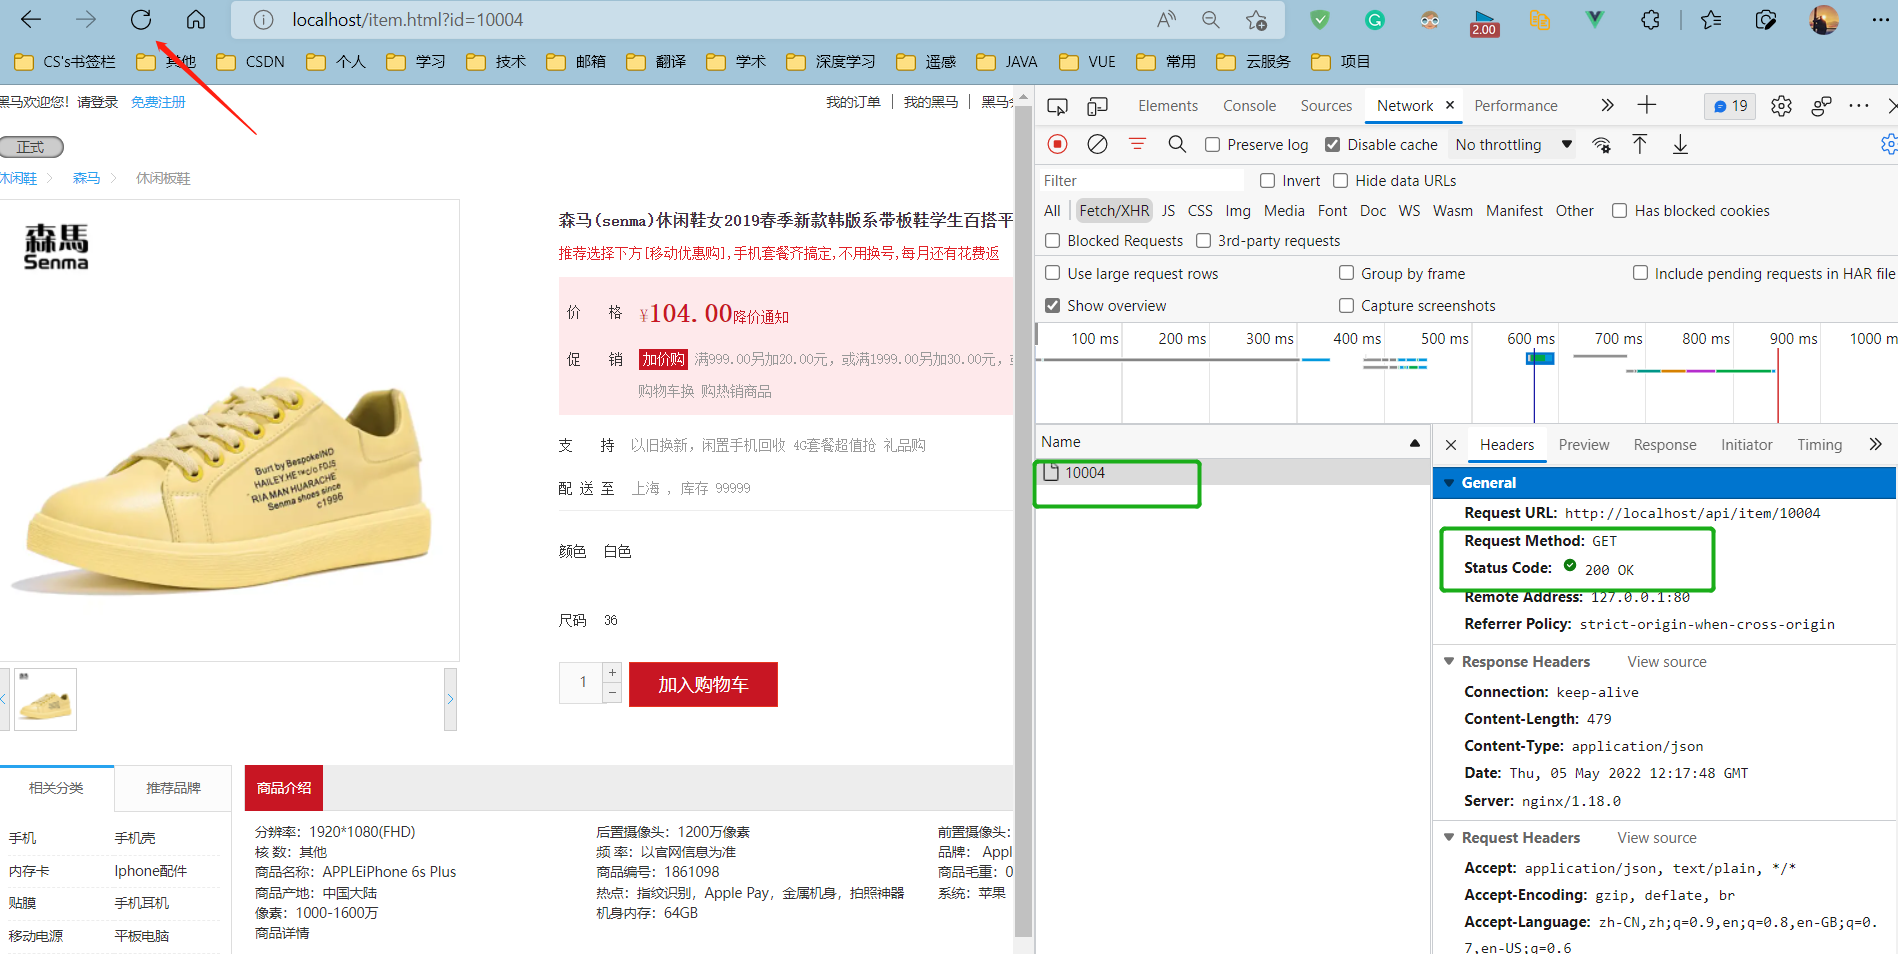This screenshot has width=1898, height=954.
Task: Click the zoom magnifier icon in address bar
Action: [1211, 20]
